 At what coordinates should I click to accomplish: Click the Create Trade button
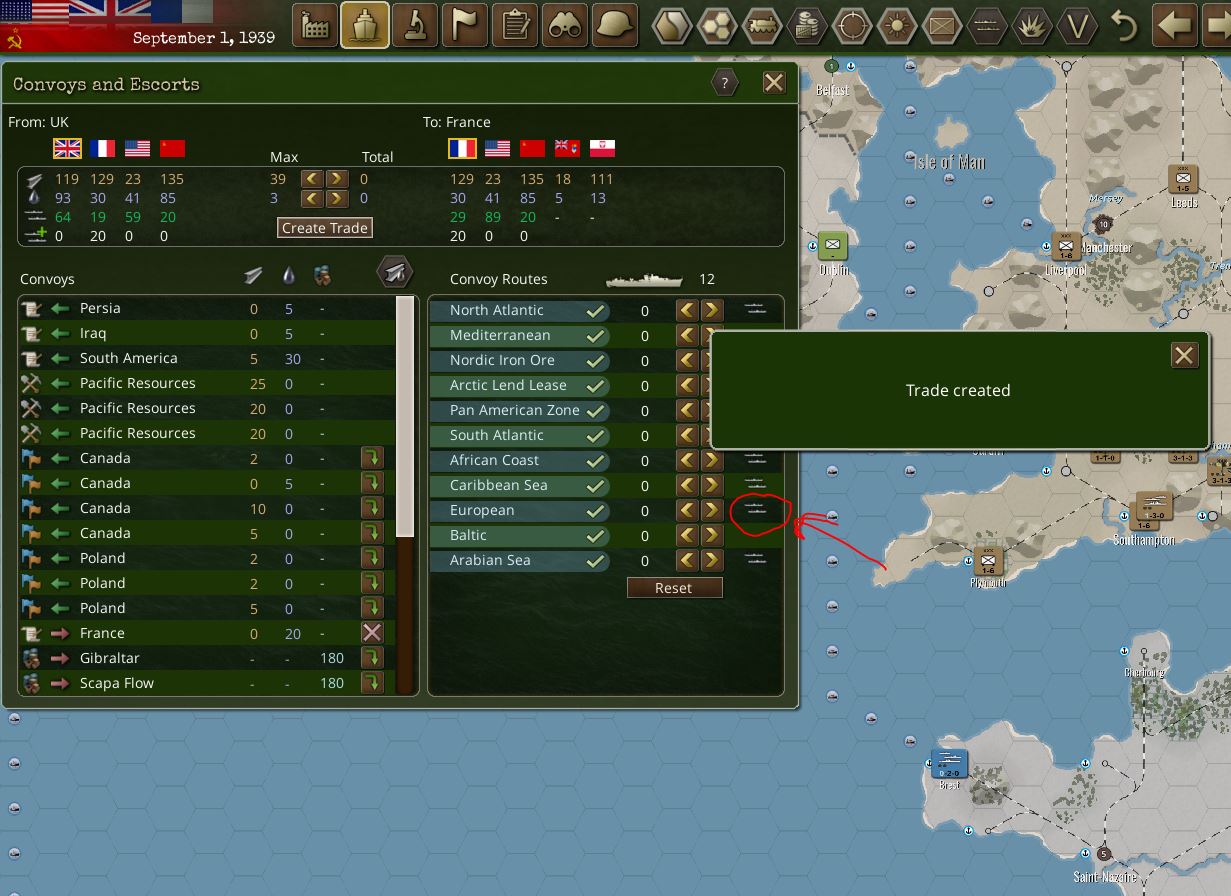point(325,228)
